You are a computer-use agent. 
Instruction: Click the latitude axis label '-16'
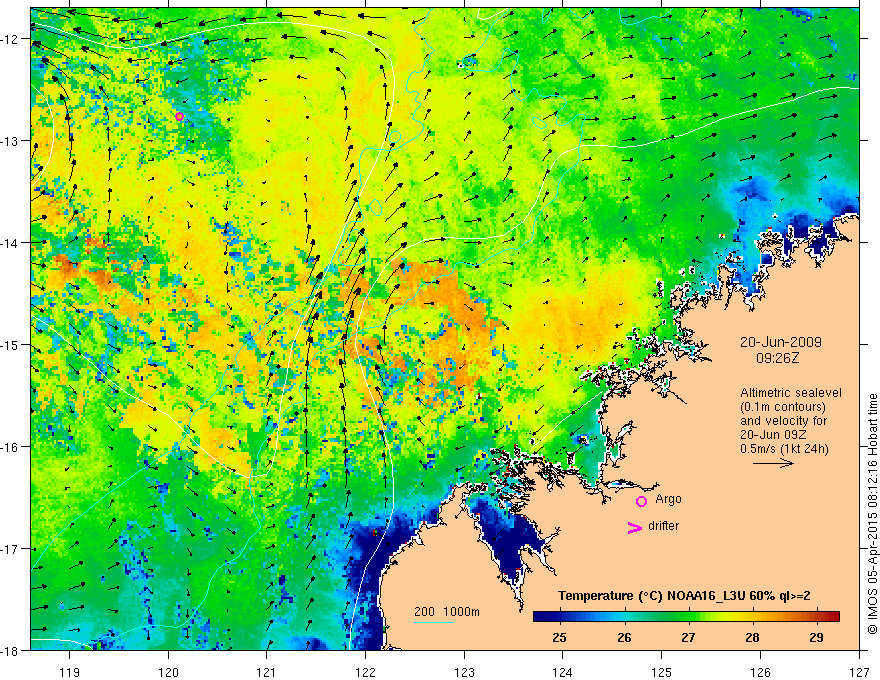coord(11,447)
